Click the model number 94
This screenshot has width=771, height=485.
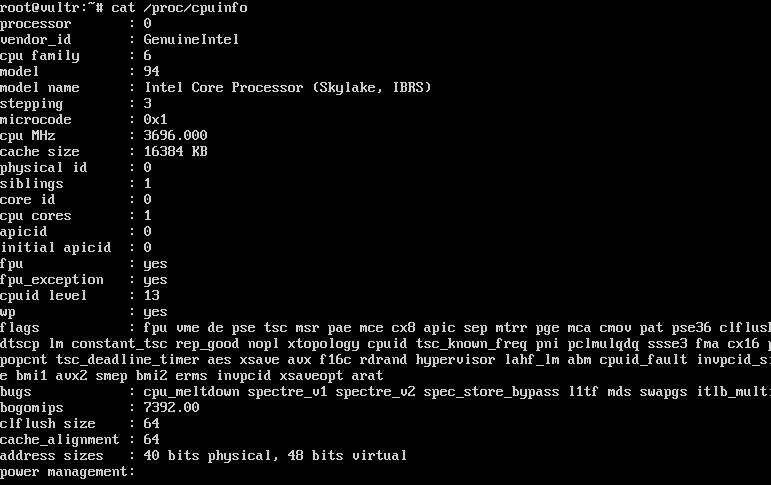click(151, 71)
